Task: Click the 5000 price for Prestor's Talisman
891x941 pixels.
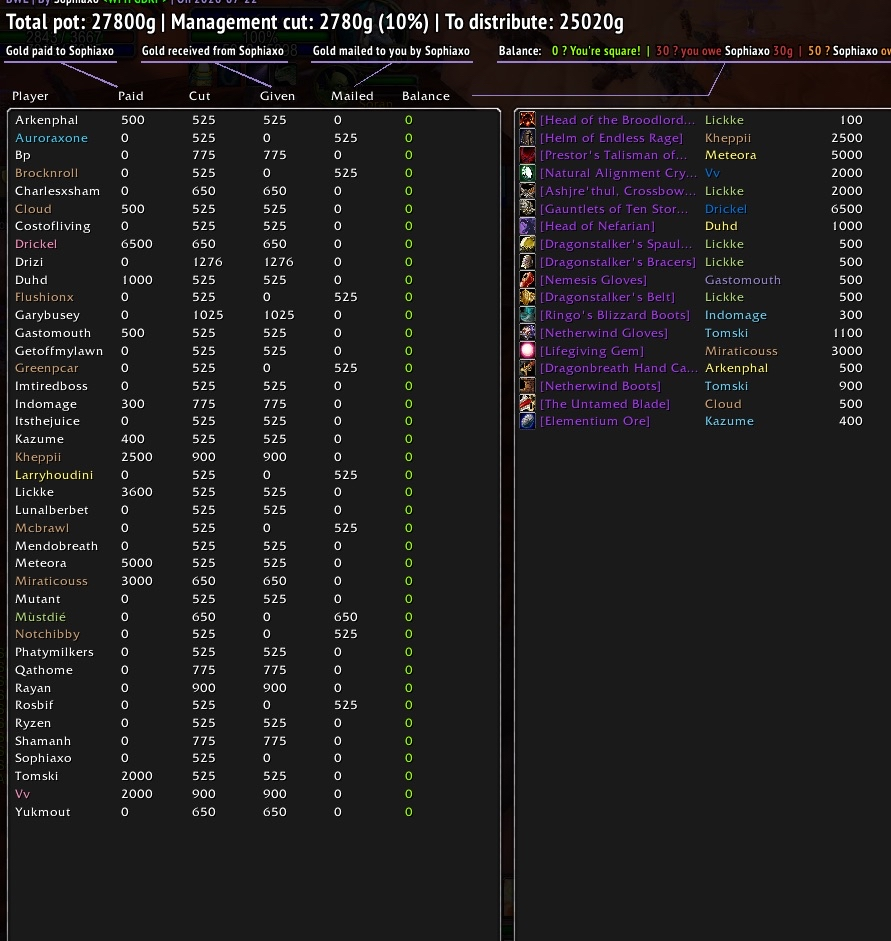Action: click(847, 155)
